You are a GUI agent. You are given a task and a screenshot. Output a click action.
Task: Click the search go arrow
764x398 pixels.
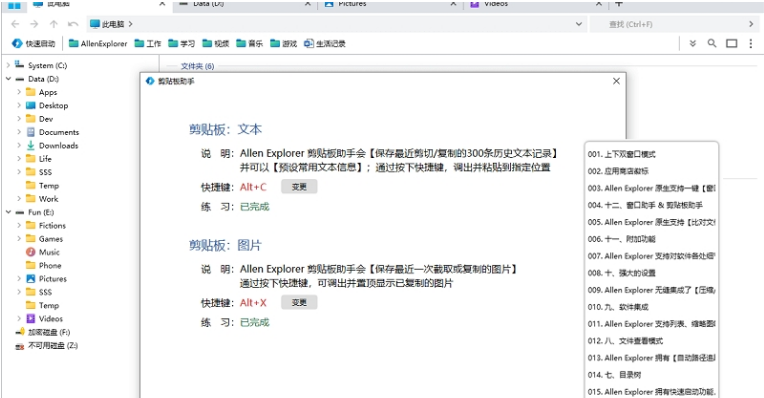(751, 24)
